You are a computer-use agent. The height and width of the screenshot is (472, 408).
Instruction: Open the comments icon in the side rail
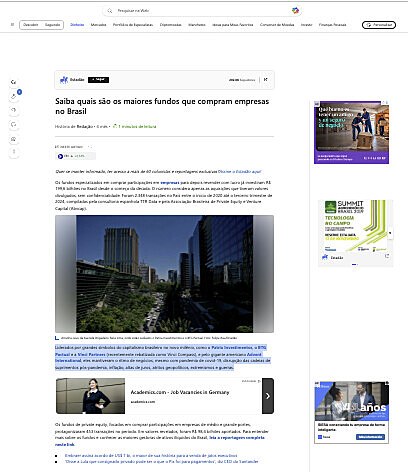pos(13,125)
